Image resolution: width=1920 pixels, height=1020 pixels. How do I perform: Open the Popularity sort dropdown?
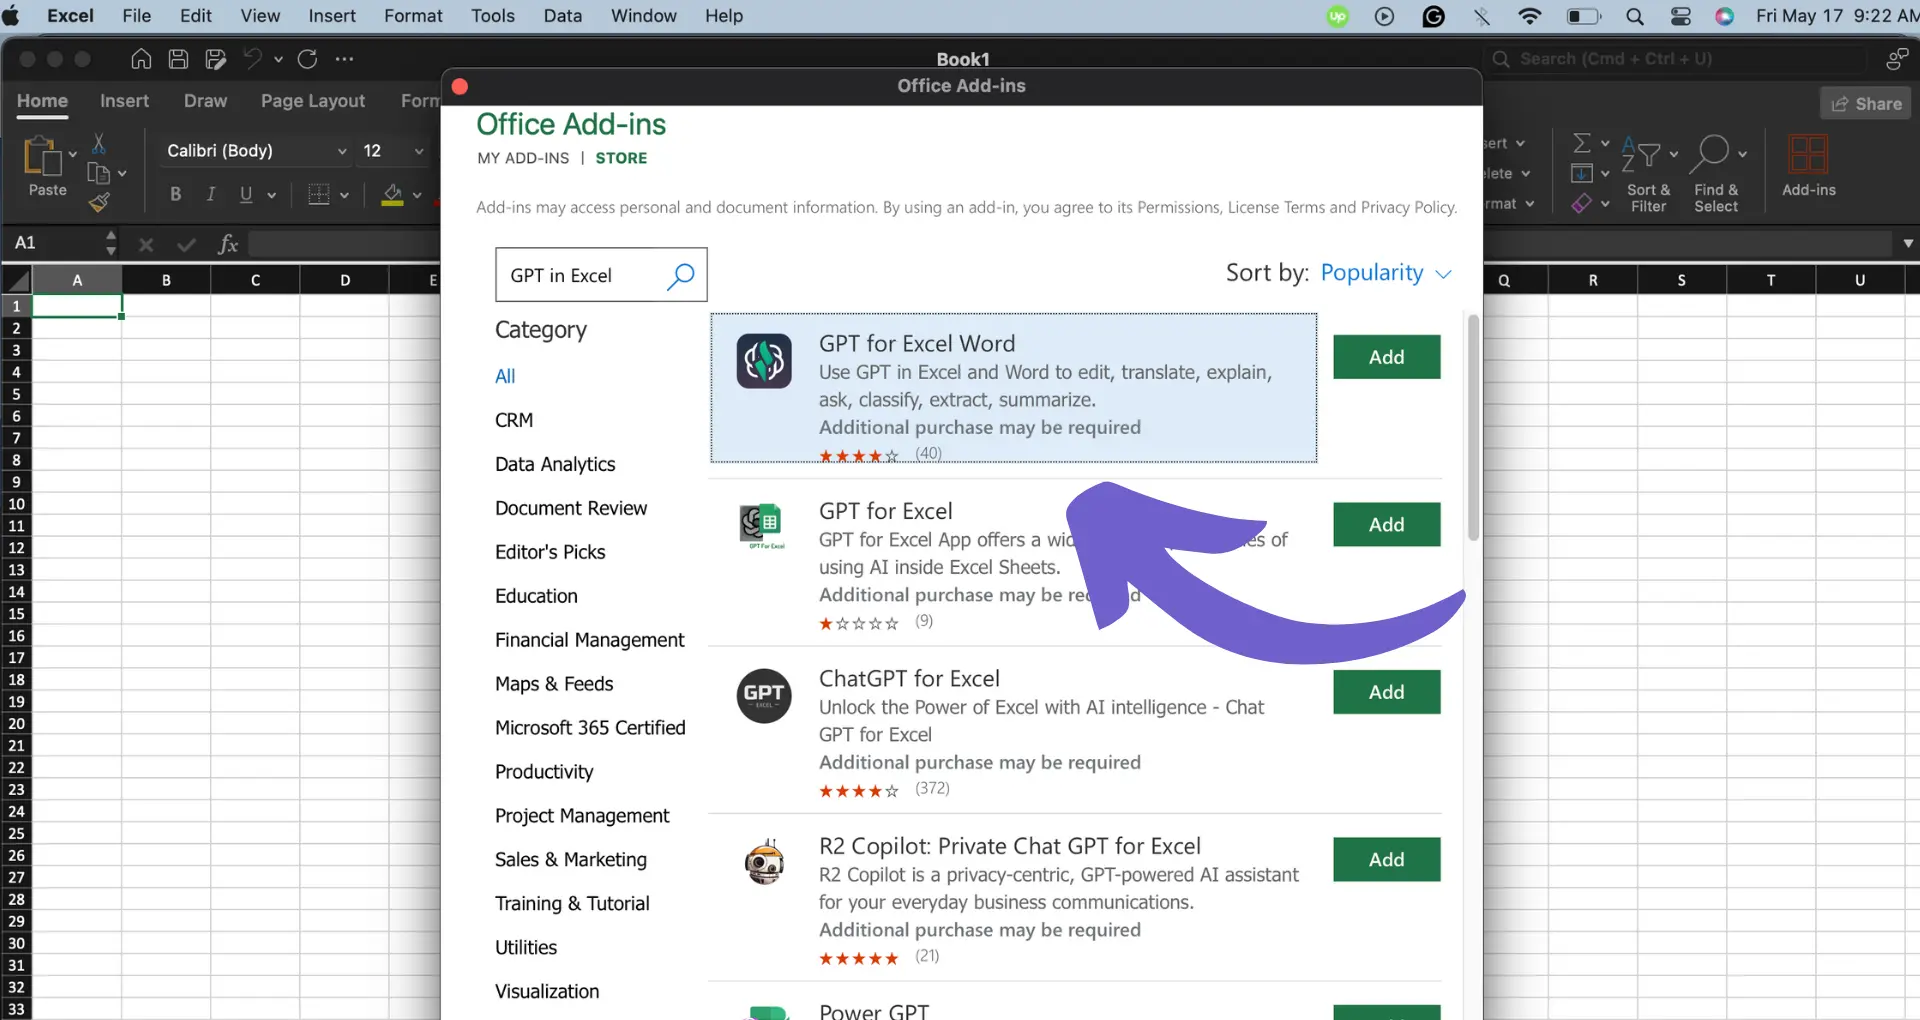click(x=1387, y=272)
